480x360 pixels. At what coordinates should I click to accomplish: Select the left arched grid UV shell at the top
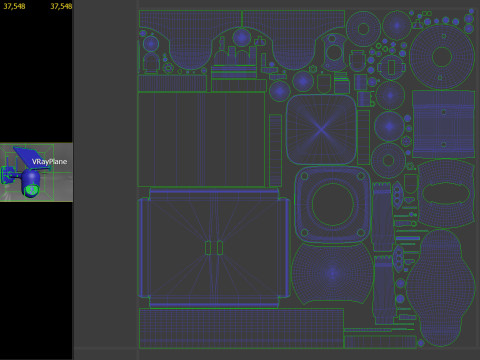point(190,39)
